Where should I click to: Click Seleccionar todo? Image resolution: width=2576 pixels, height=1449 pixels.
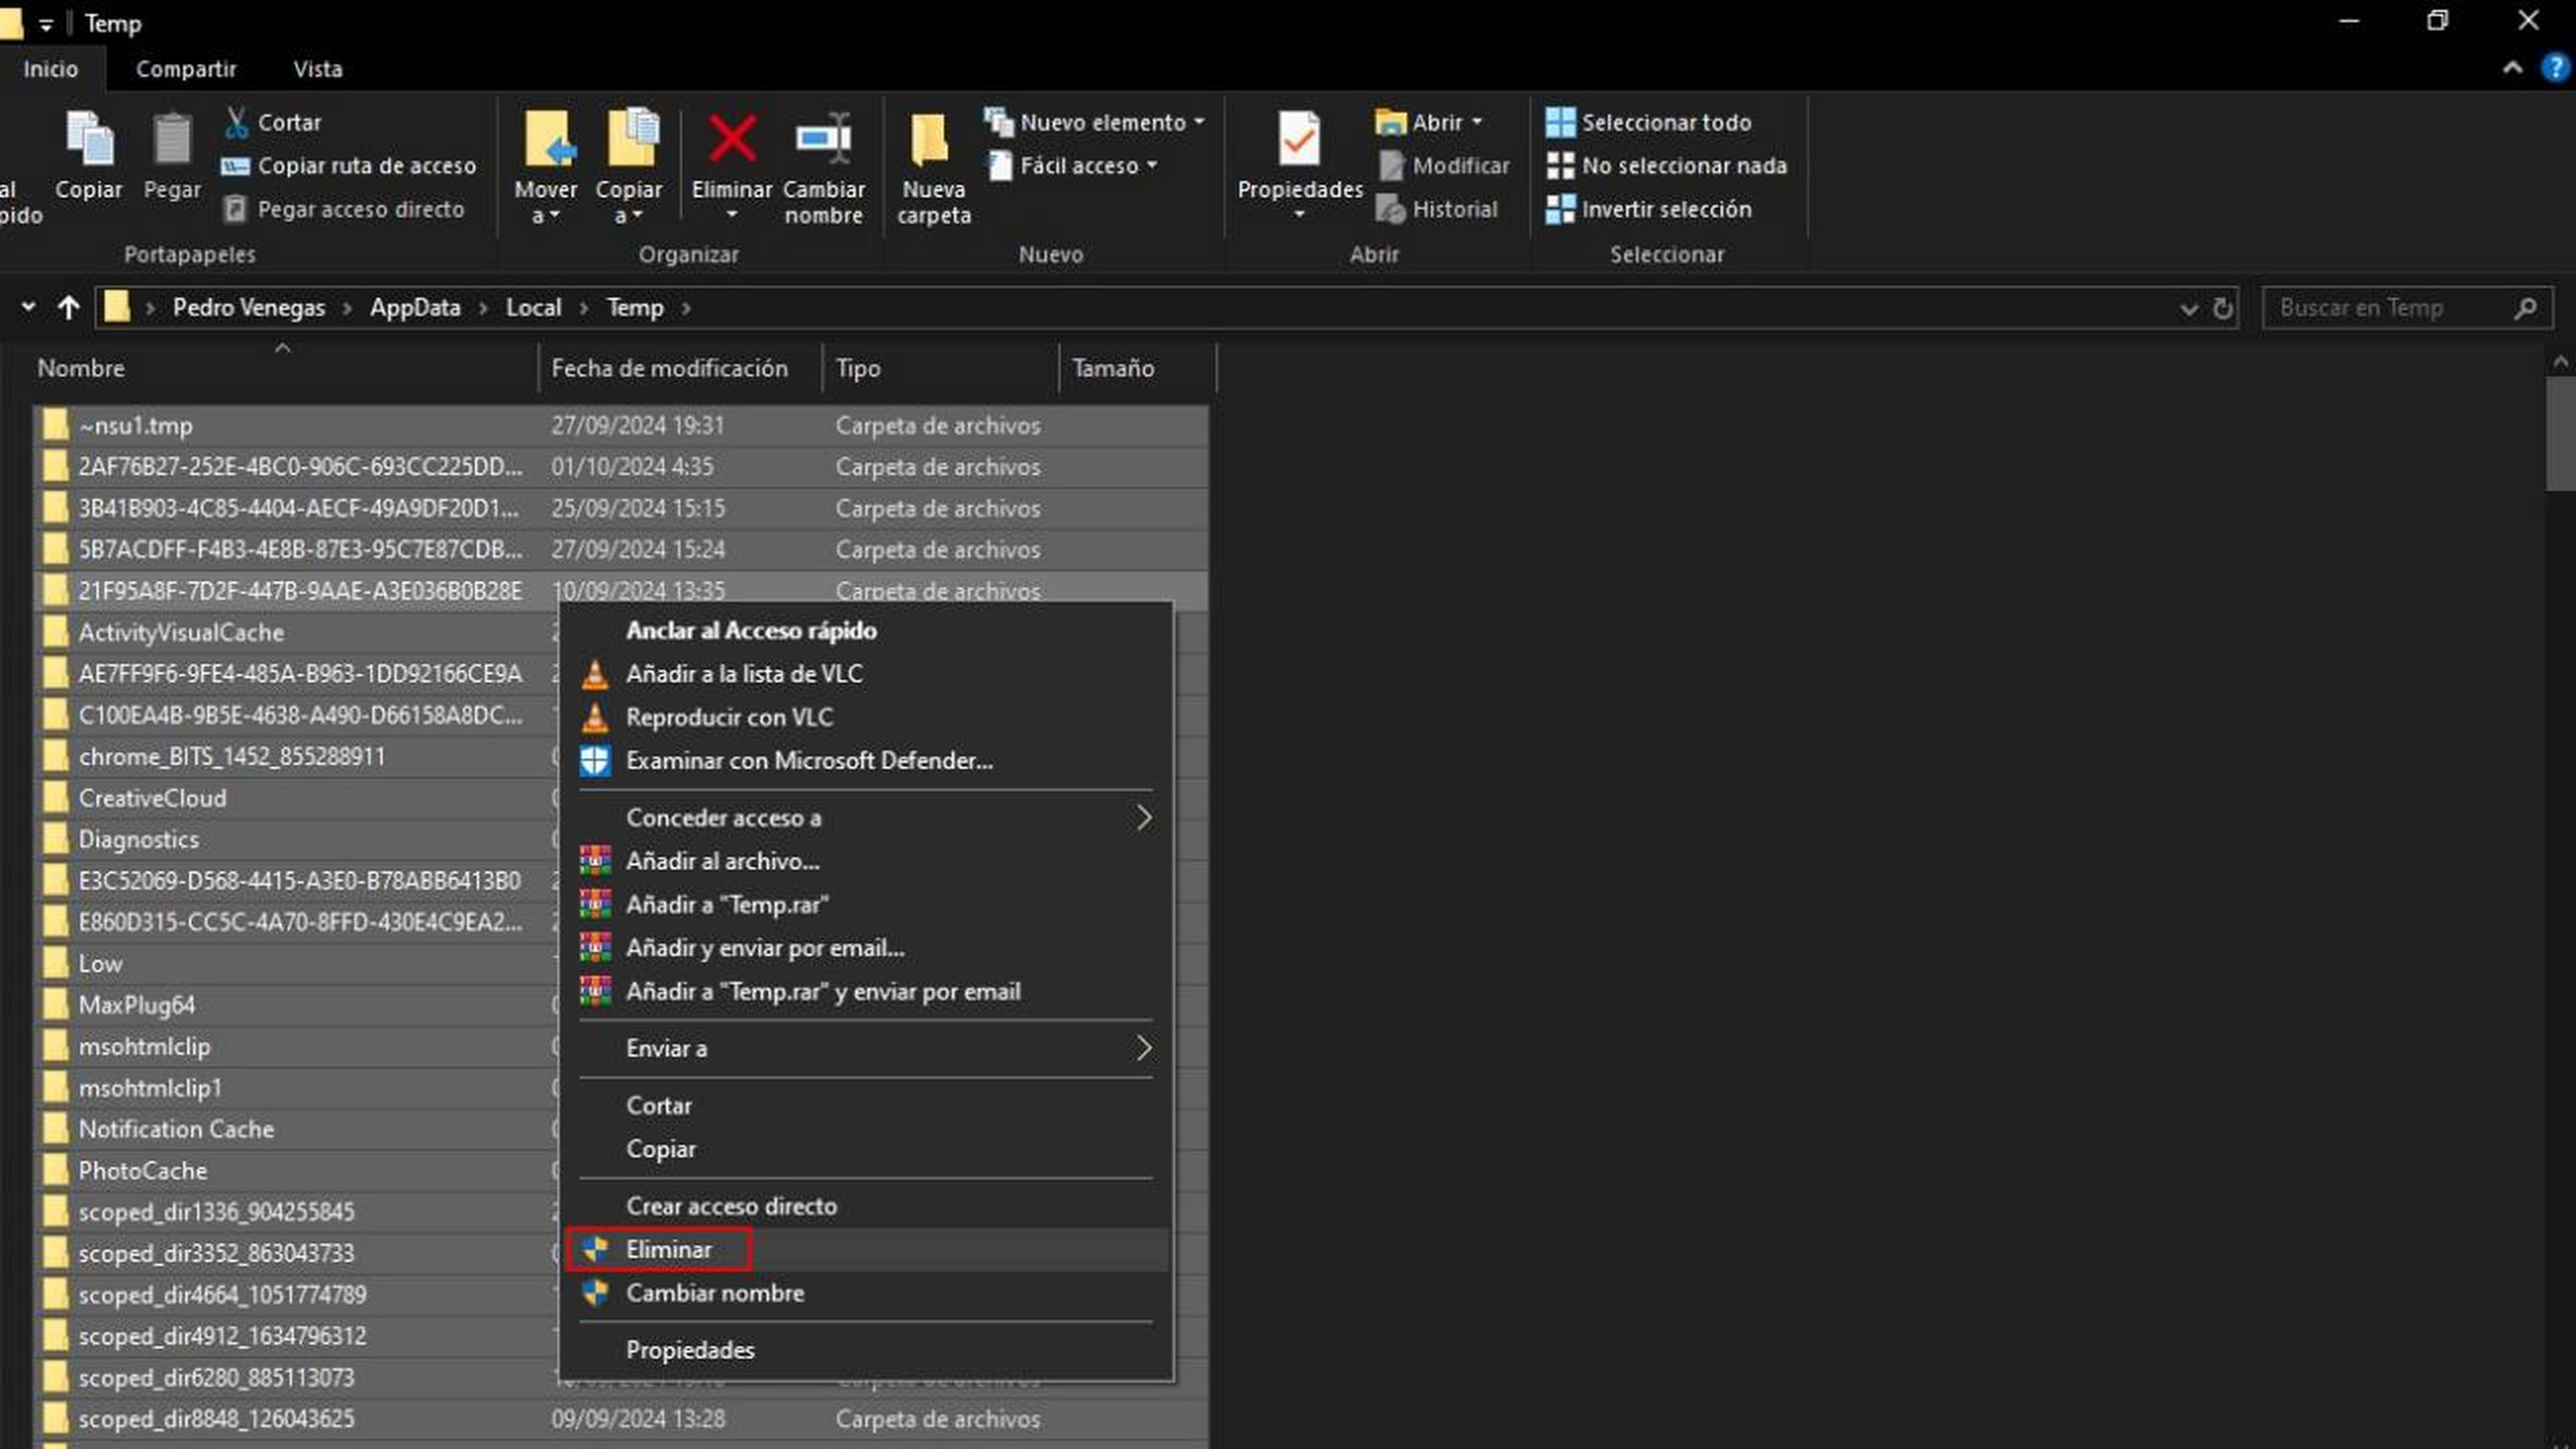1649,122
